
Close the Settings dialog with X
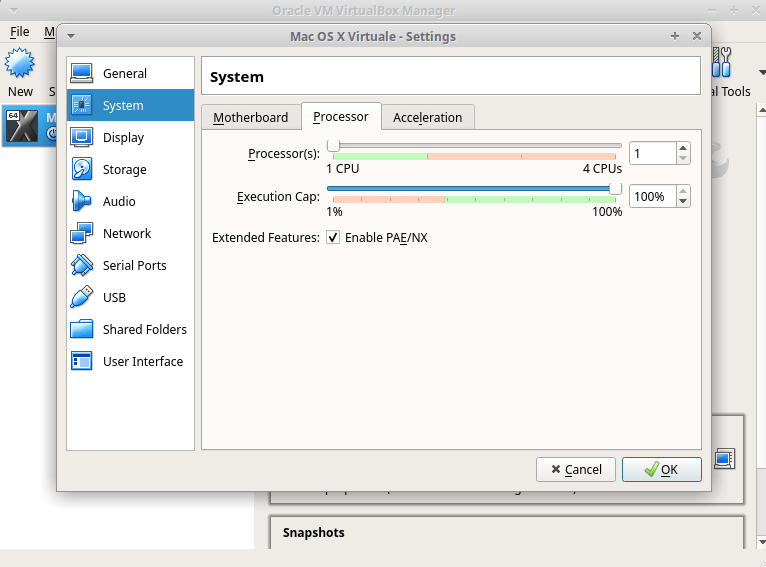(697, 36)
